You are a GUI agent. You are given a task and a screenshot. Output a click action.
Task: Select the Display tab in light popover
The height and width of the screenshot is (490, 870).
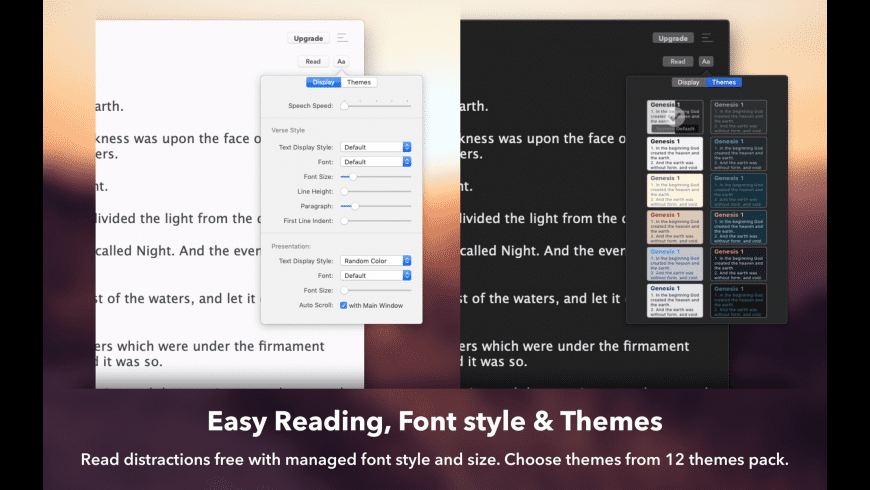coord(323,82)
